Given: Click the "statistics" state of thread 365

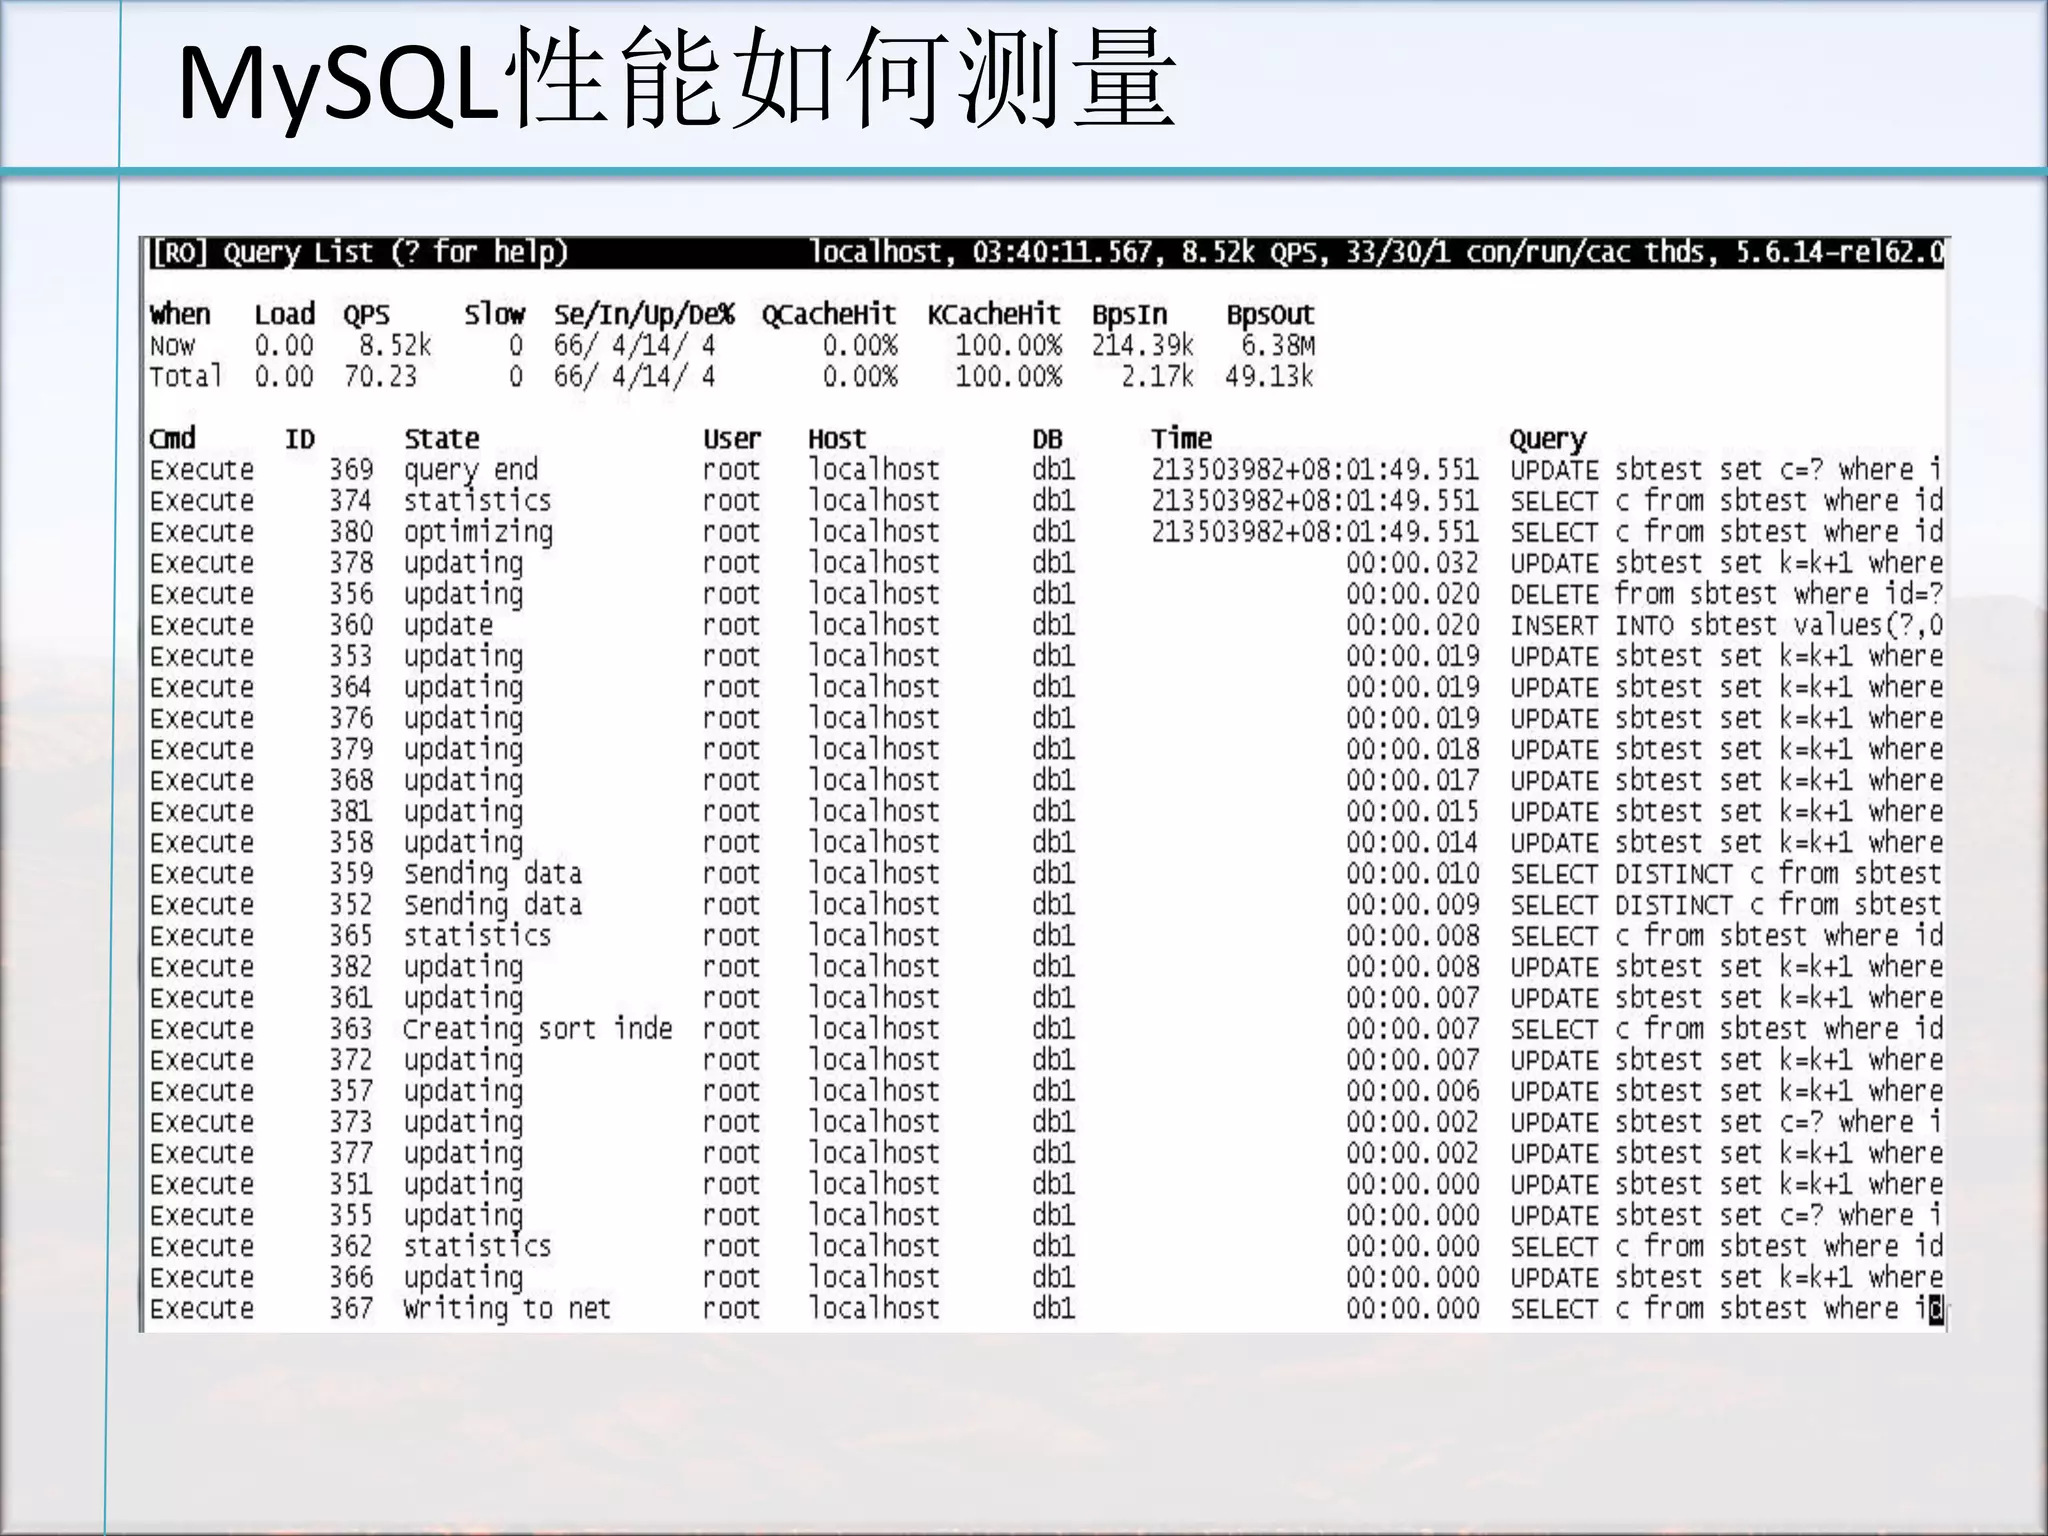Looking at the screenshot, I should [478, 936].
